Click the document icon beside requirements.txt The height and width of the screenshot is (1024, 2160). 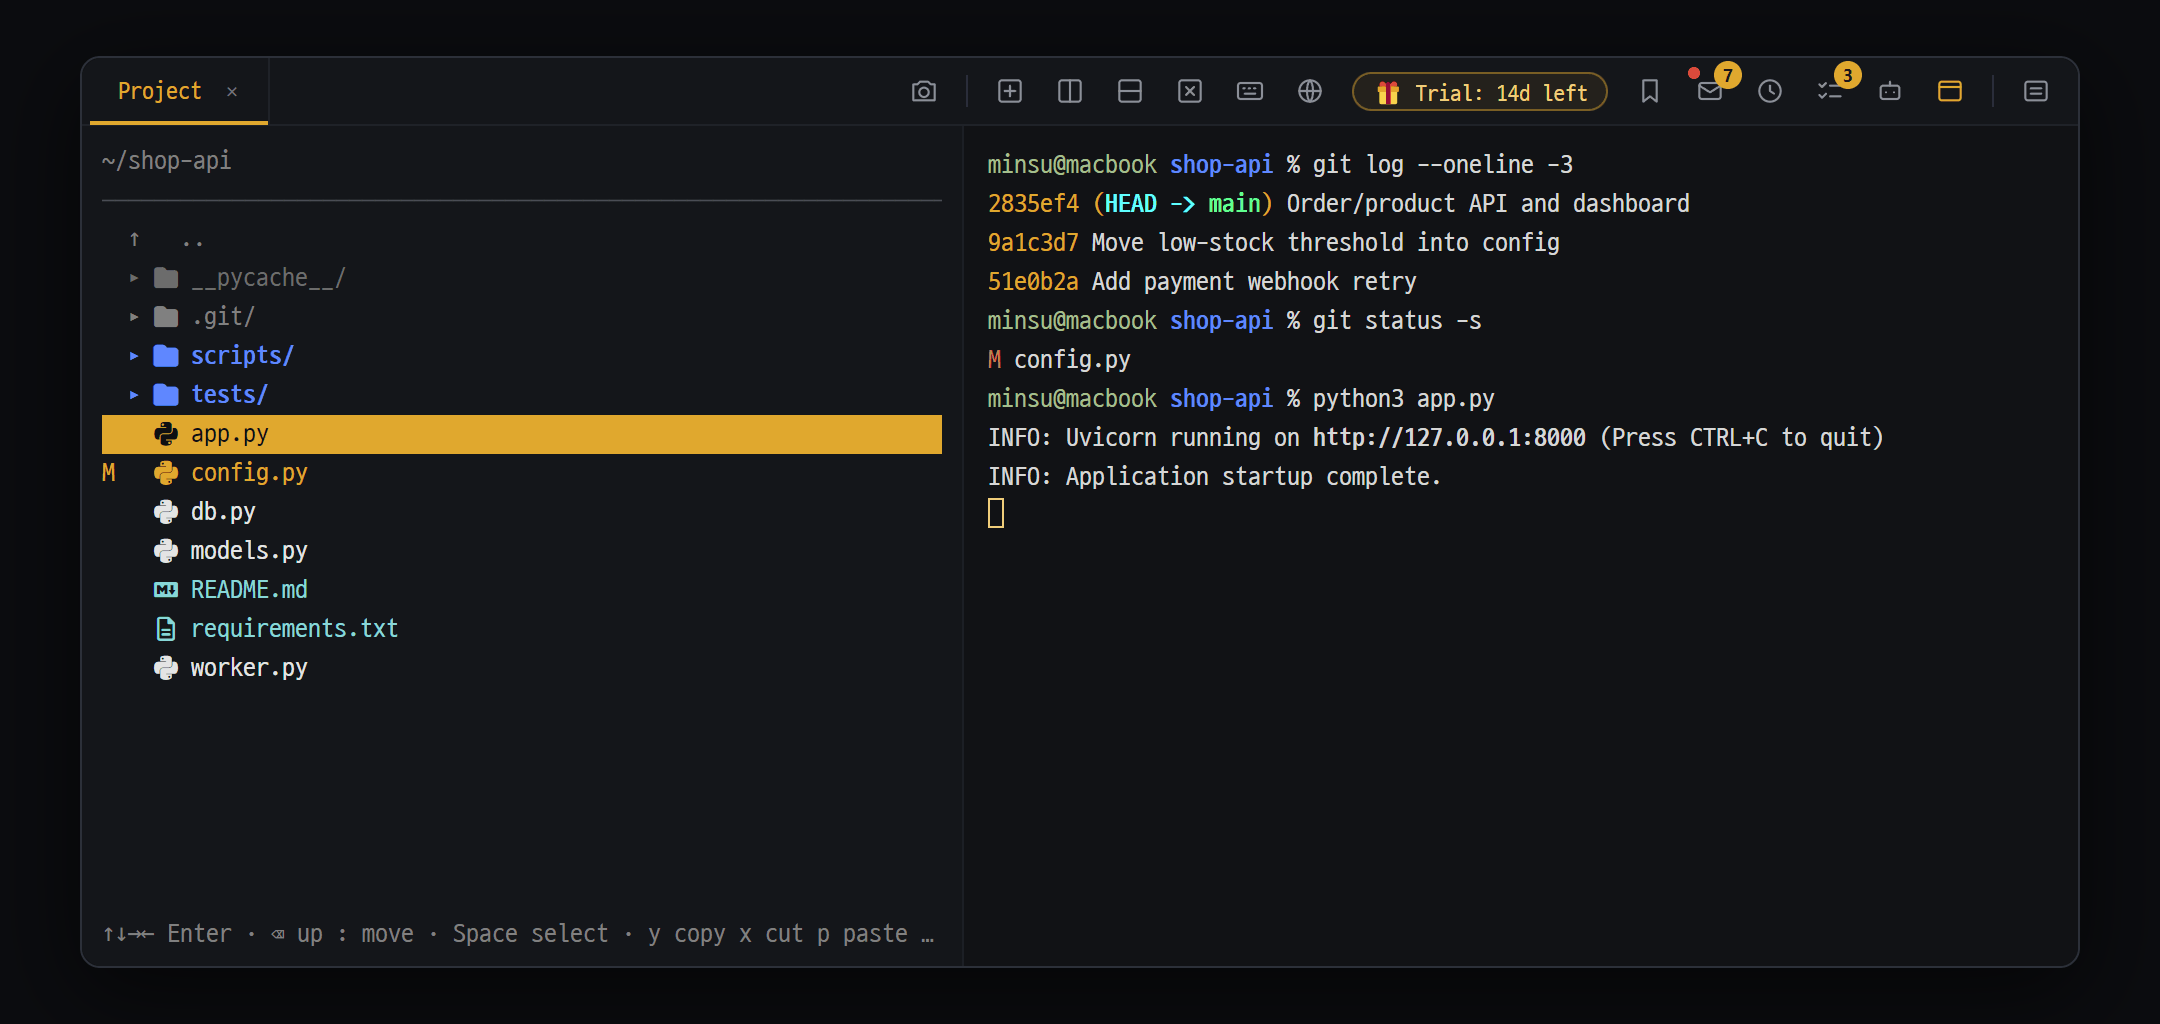tap(166, 629)
